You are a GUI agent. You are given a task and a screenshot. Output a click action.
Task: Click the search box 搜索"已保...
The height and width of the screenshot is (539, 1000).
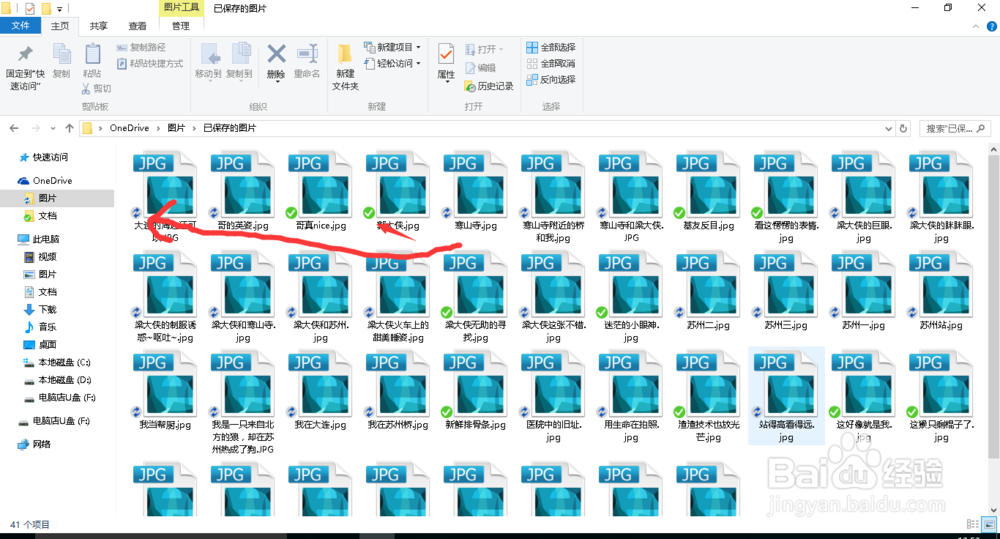(954, 128)
